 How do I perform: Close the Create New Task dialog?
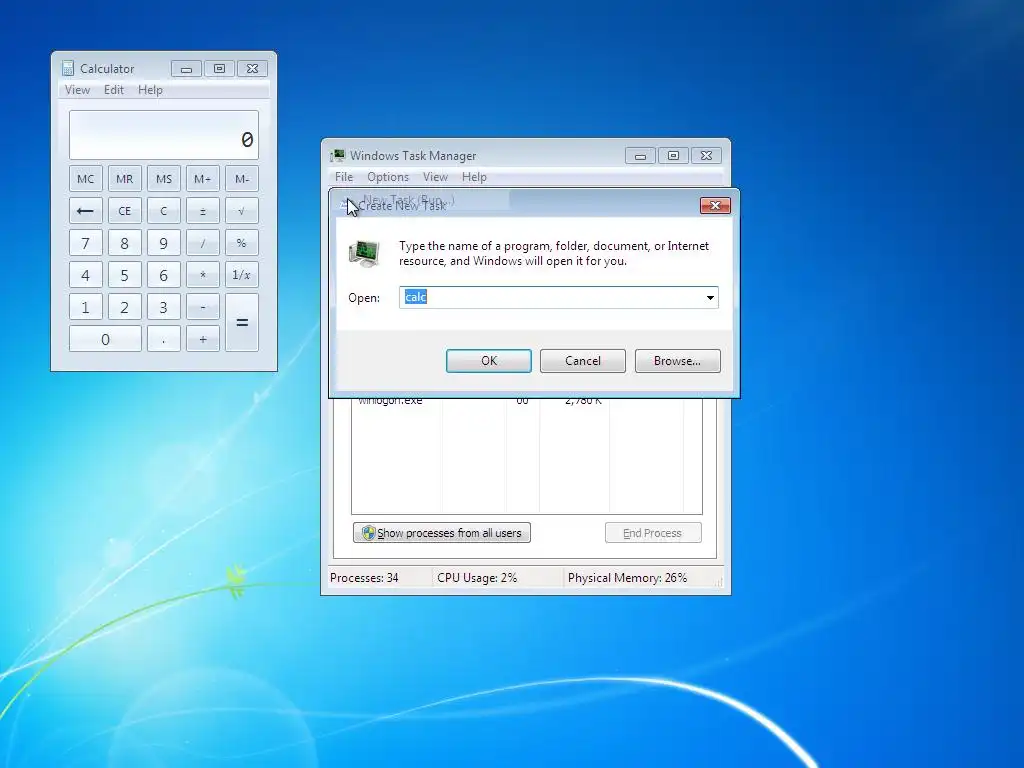click(x=715, y=206)
